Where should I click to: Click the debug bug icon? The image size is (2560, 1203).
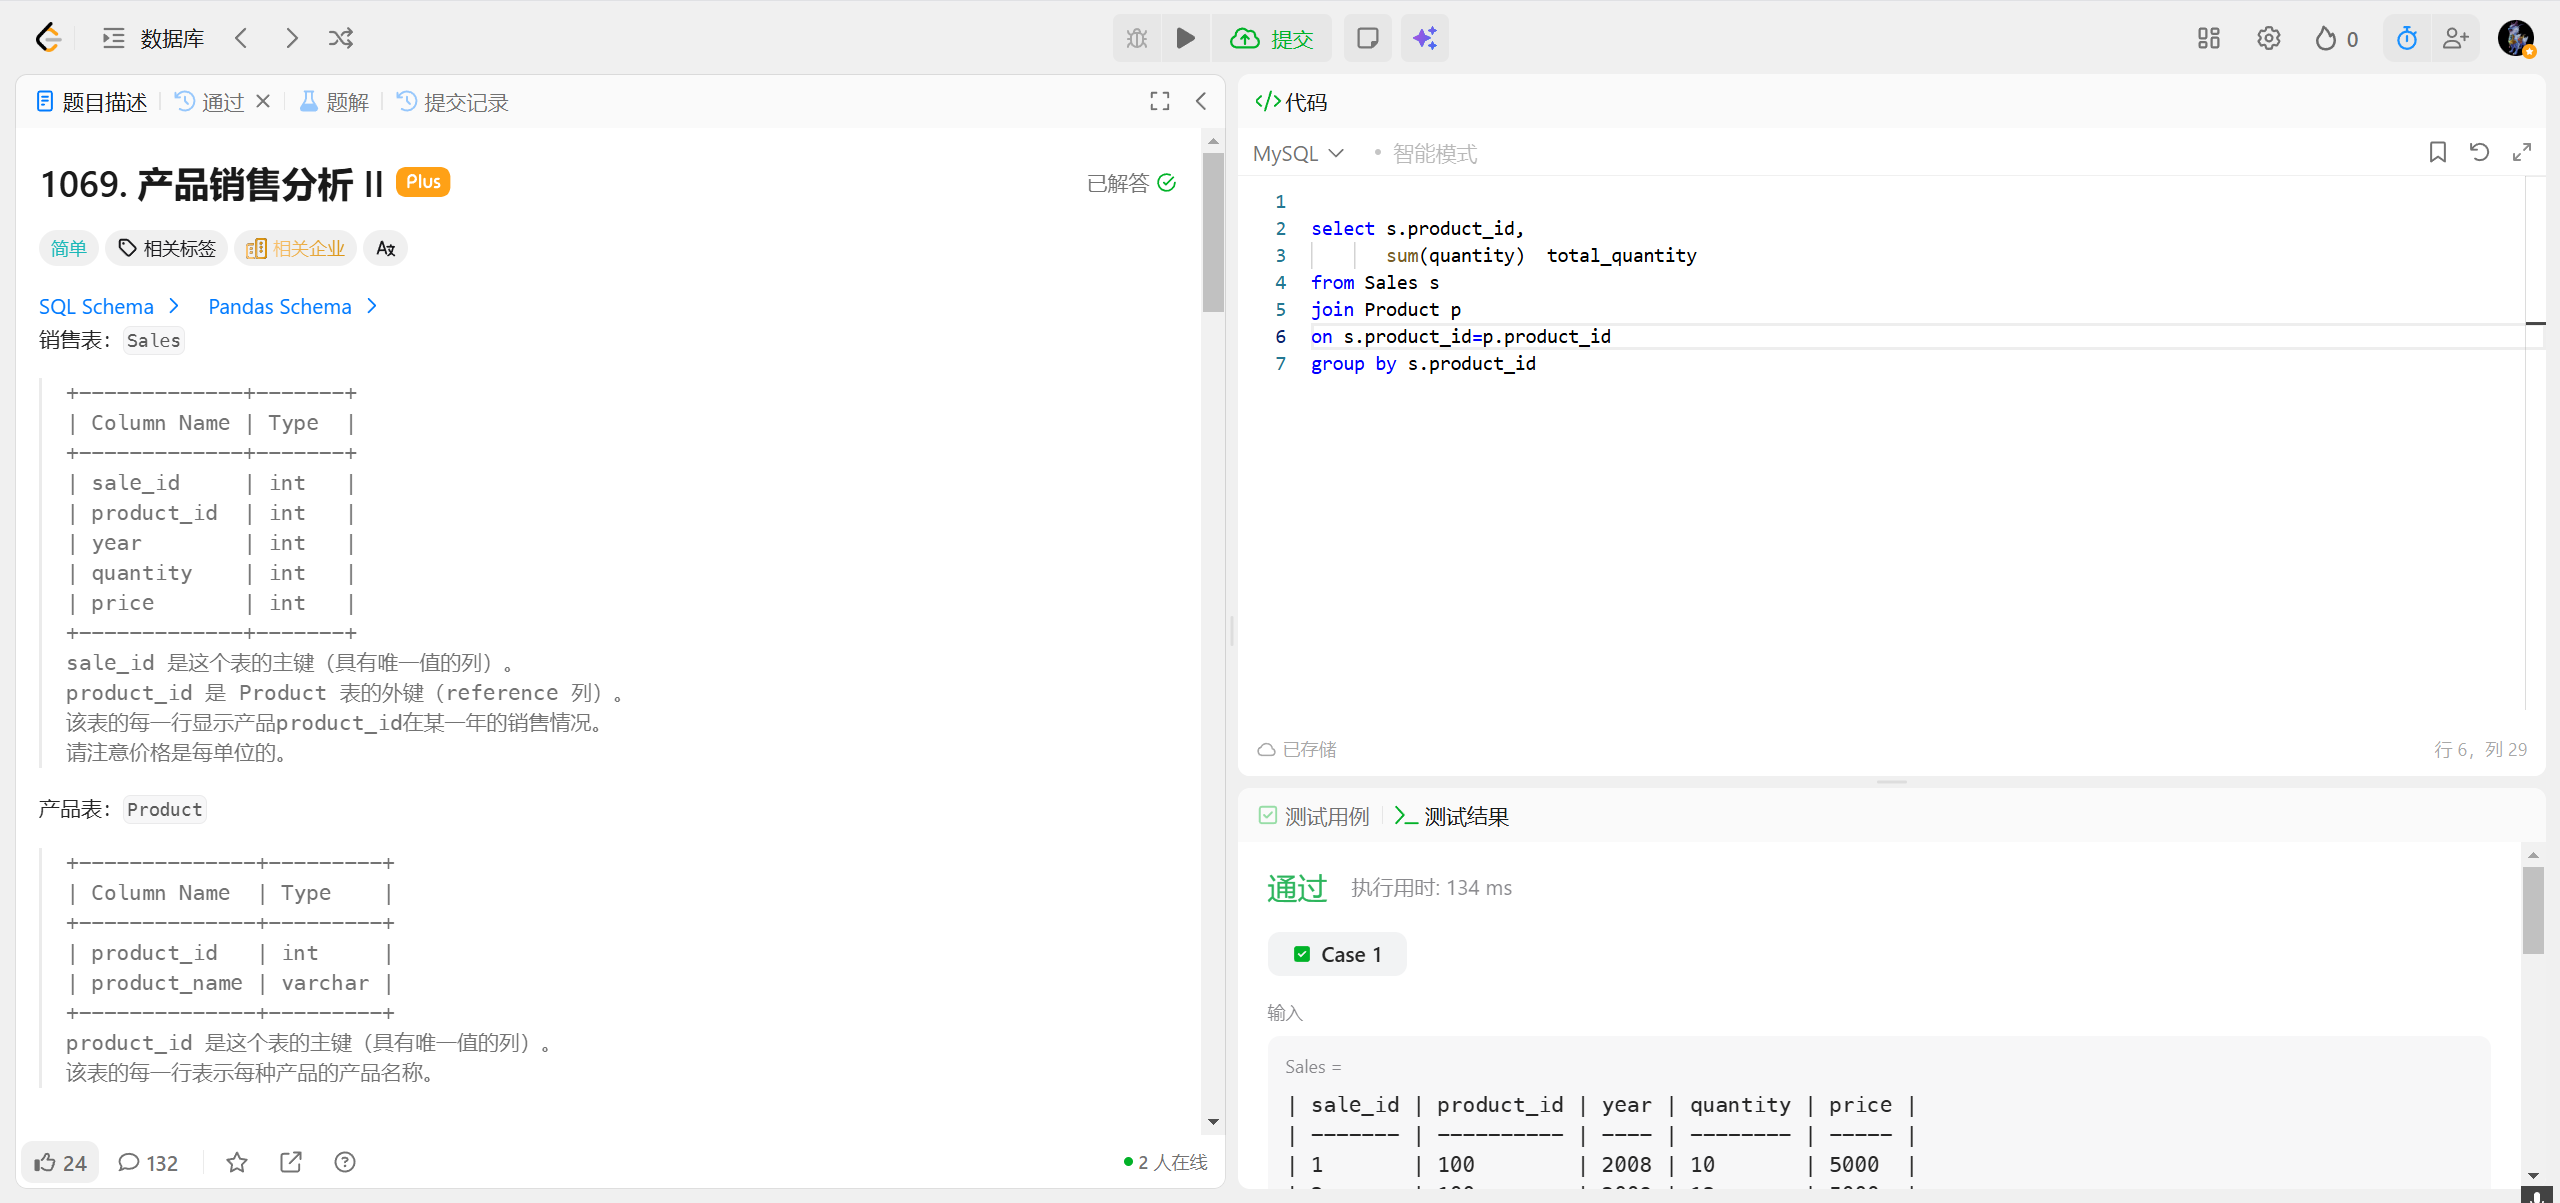point(1137,38)
